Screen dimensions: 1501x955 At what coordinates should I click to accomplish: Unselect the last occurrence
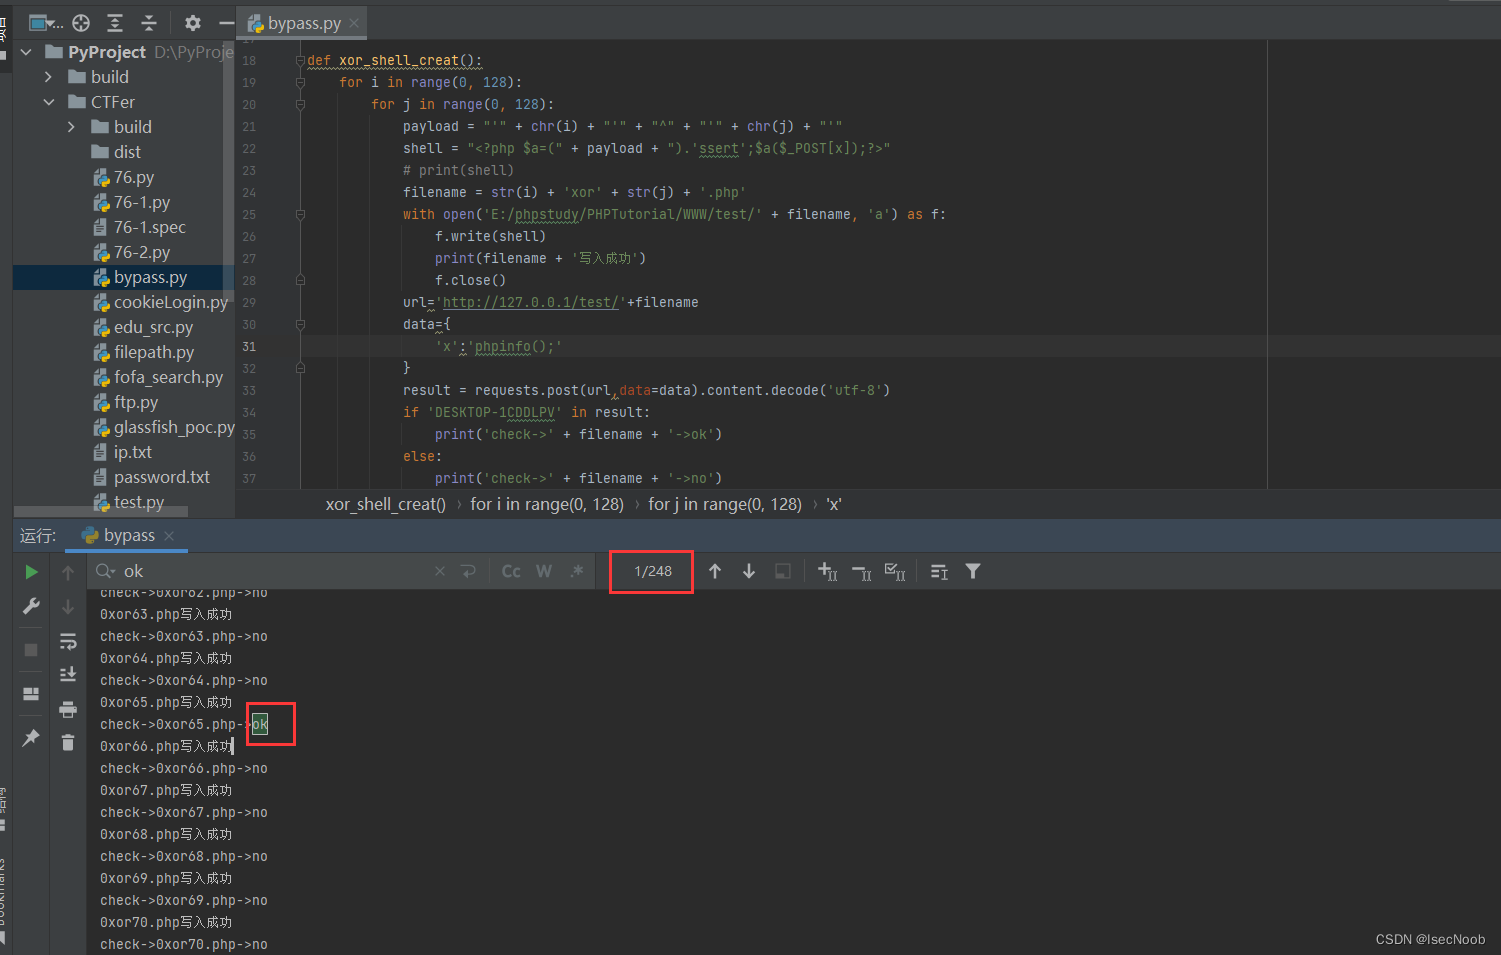862,572
